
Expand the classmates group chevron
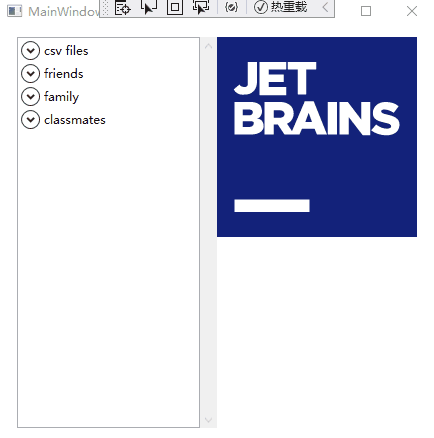(30, 120)
